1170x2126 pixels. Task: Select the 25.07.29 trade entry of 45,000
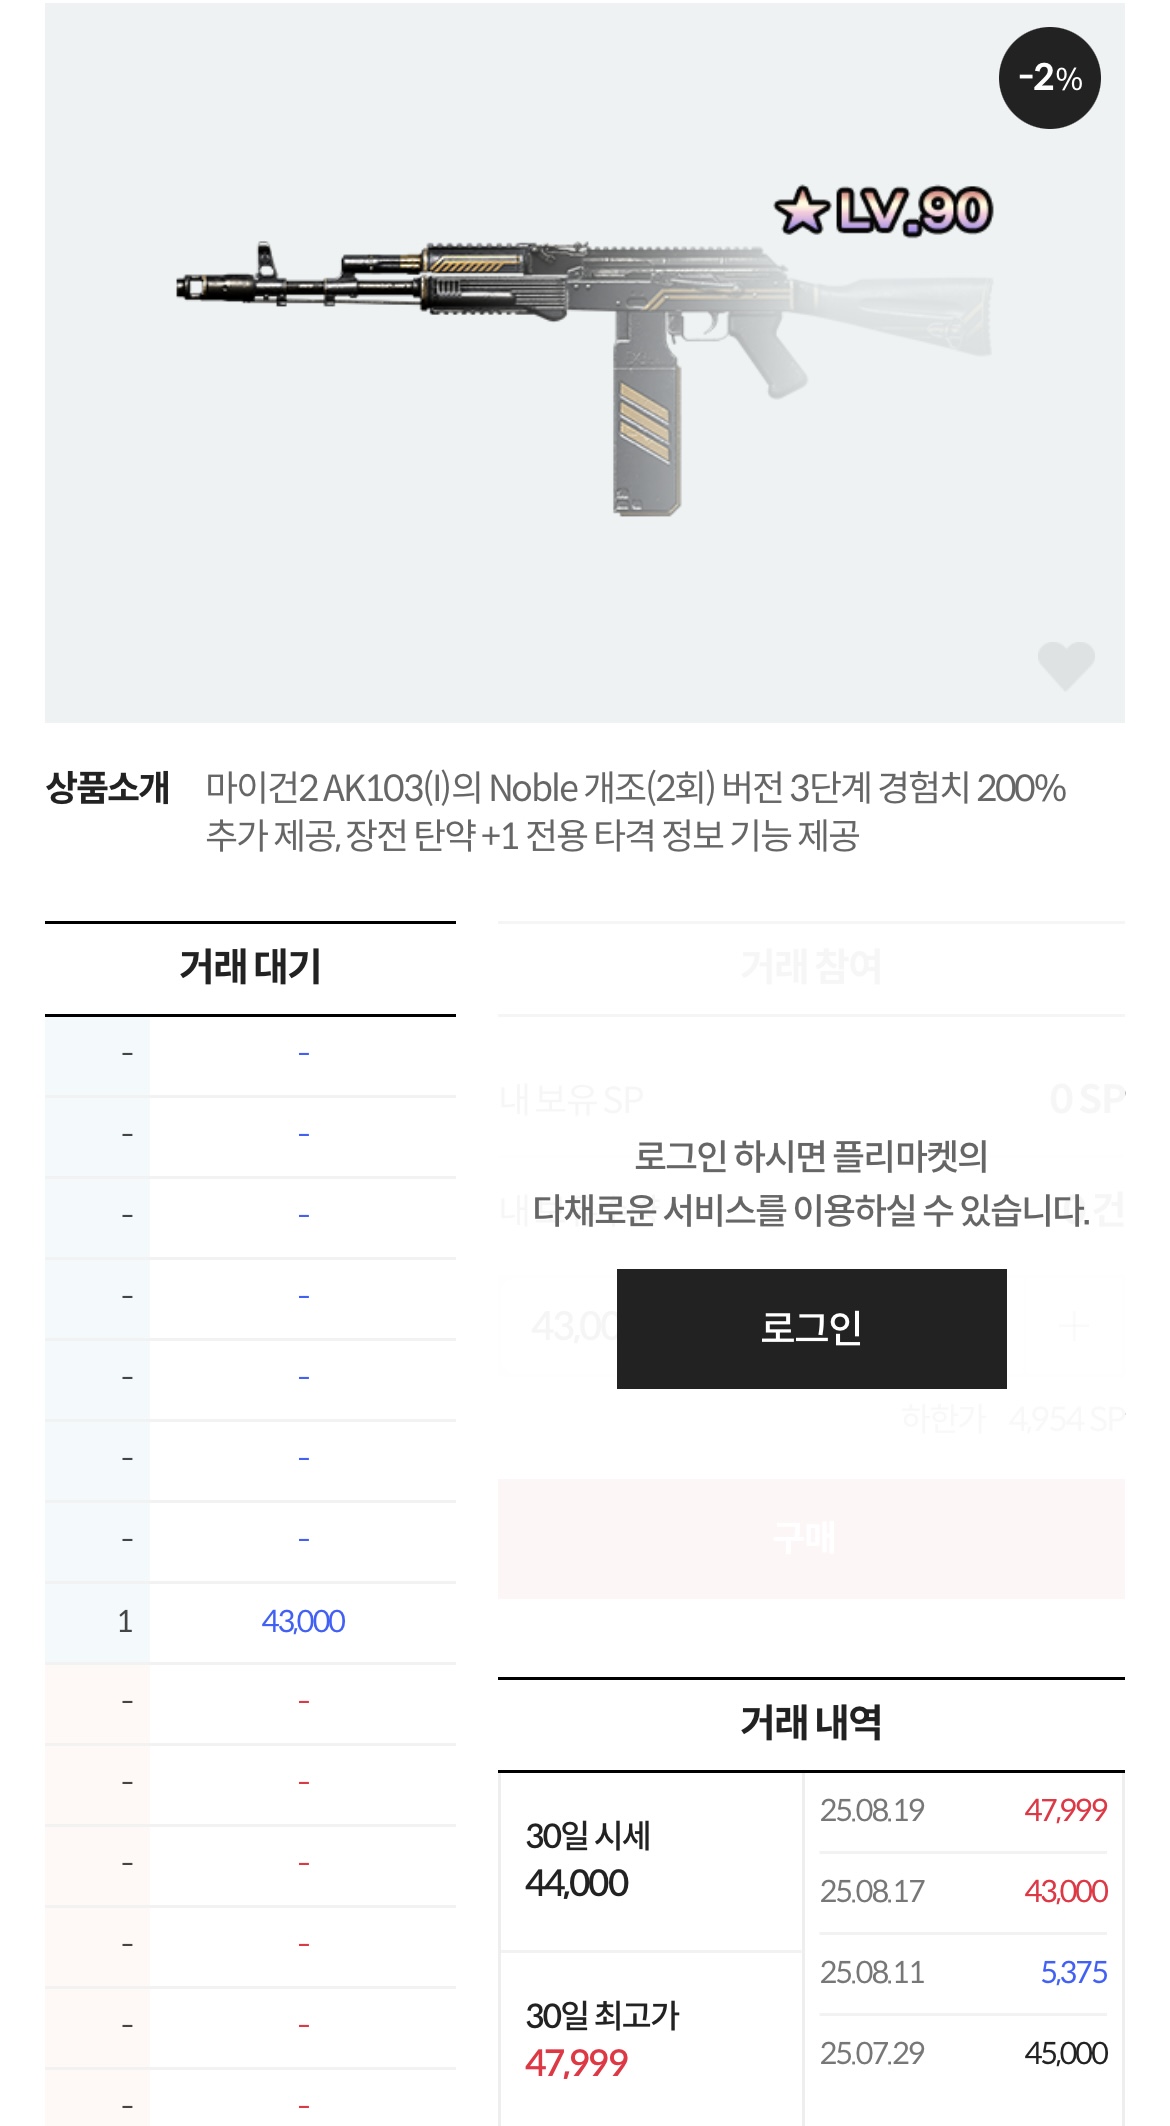963,2053
